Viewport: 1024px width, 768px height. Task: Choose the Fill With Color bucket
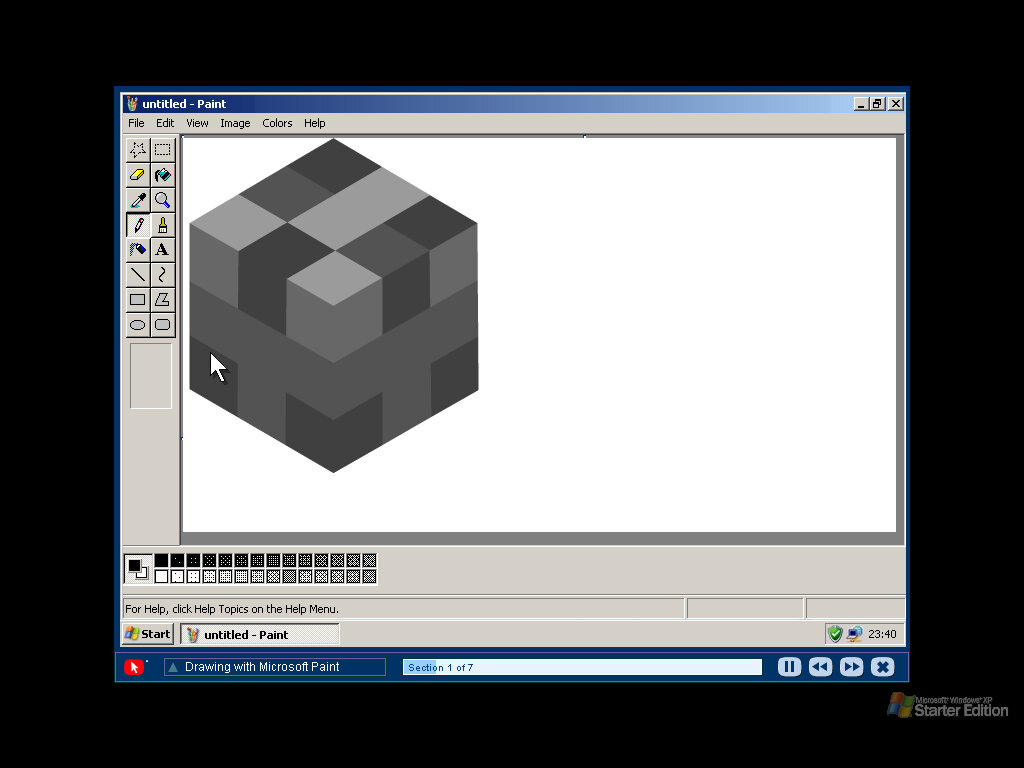(162, 175)
